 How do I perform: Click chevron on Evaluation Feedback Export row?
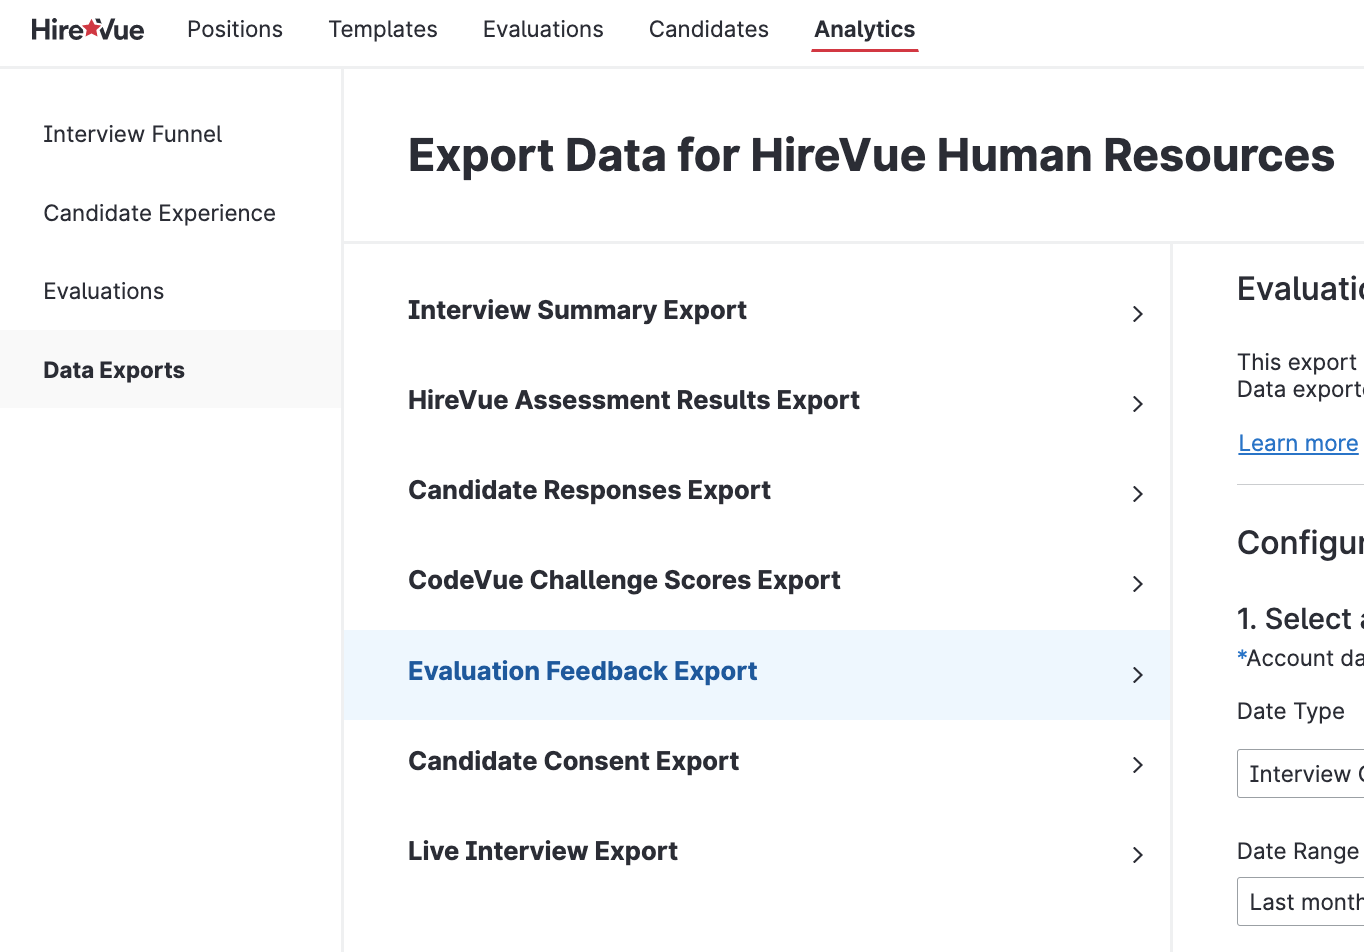pyautogui.click(x=1137, y=675)
